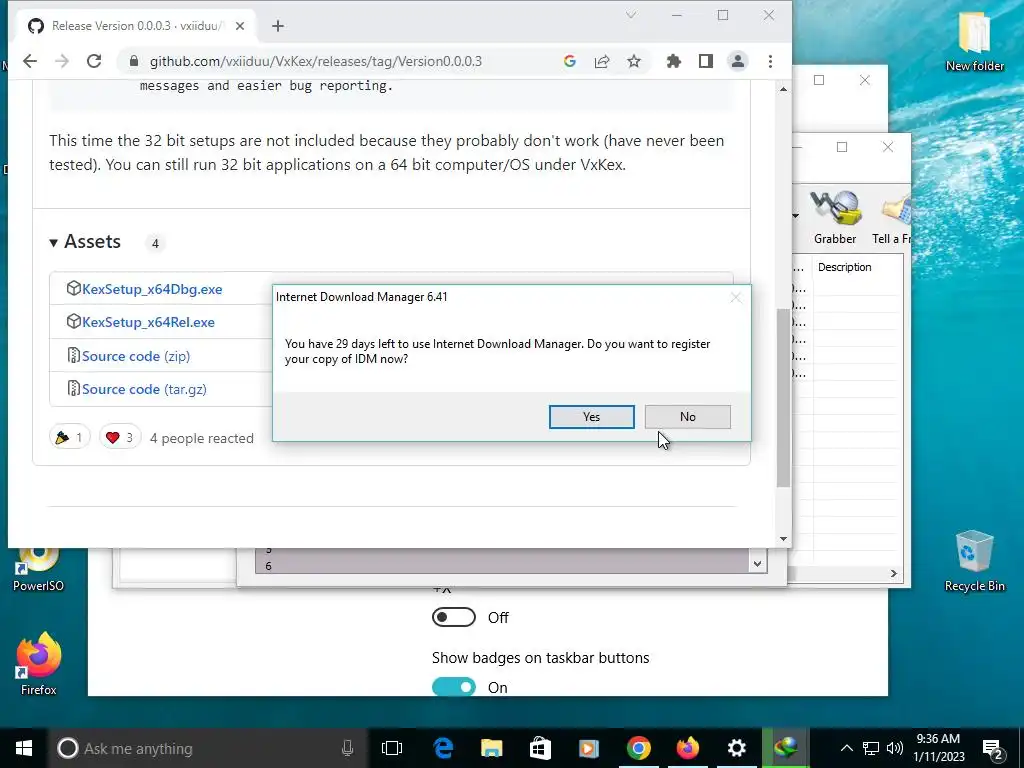The height and width of the screenshot is (768, 1024).
Task: Open Firefox from the taskbar
Action: coord(687,748)
